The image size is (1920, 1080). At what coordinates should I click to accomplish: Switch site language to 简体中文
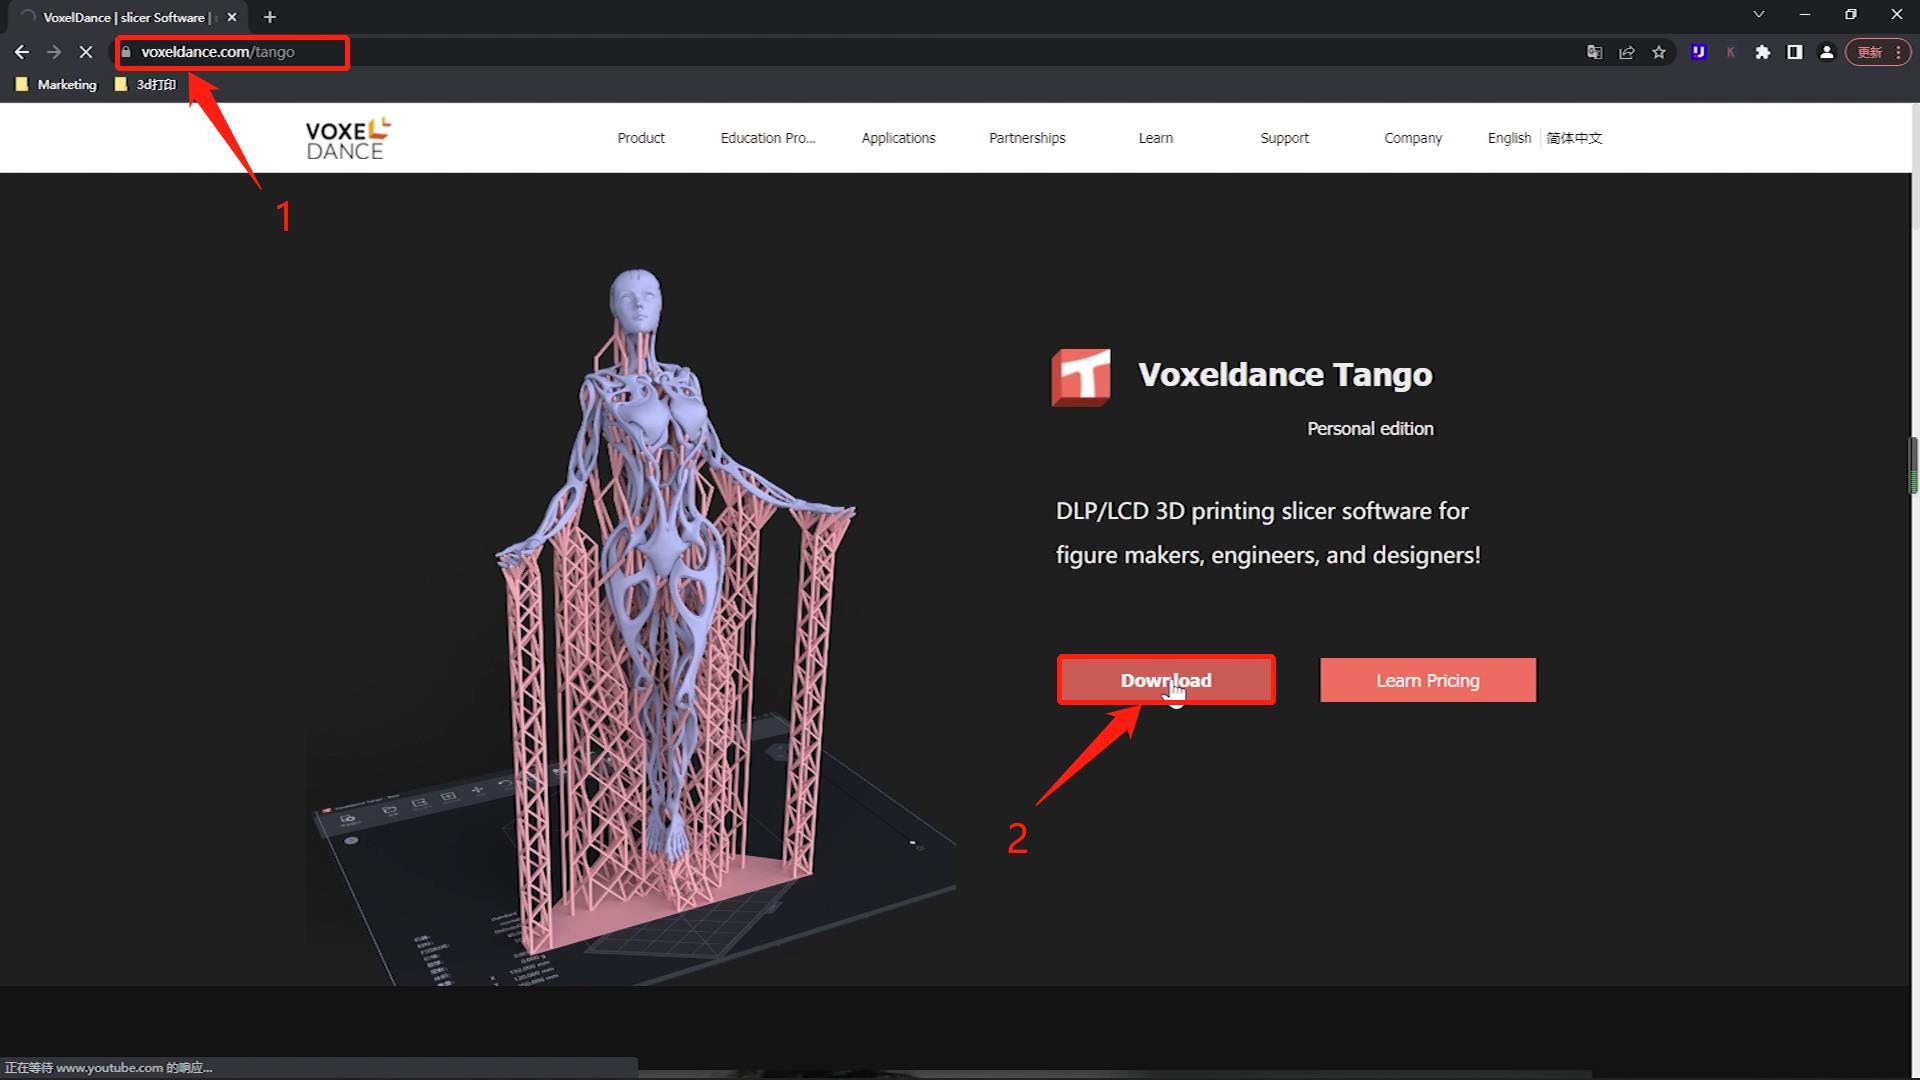[x=1575, y=138]
